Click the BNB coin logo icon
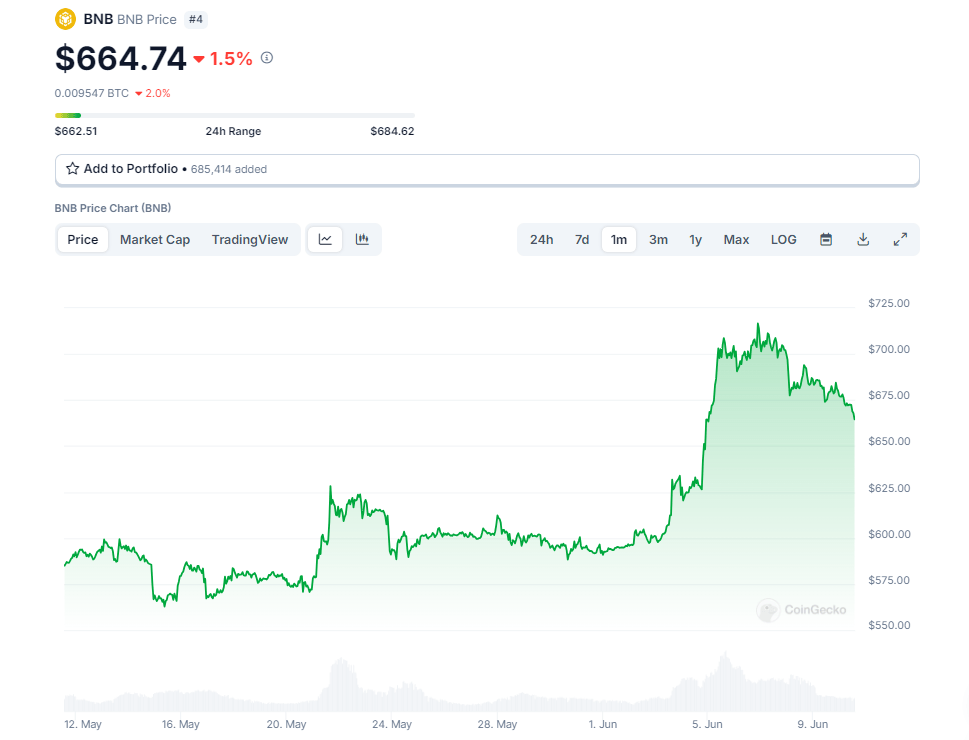Viewport: 969px width, 740px height. click(66, 19)
